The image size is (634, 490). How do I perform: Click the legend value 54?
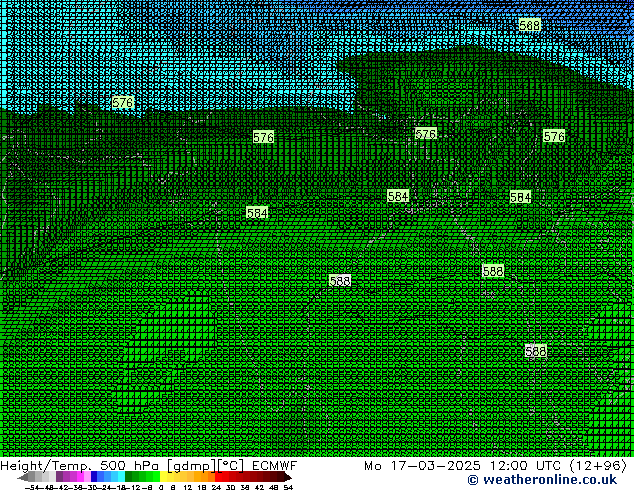click(287, 488)
